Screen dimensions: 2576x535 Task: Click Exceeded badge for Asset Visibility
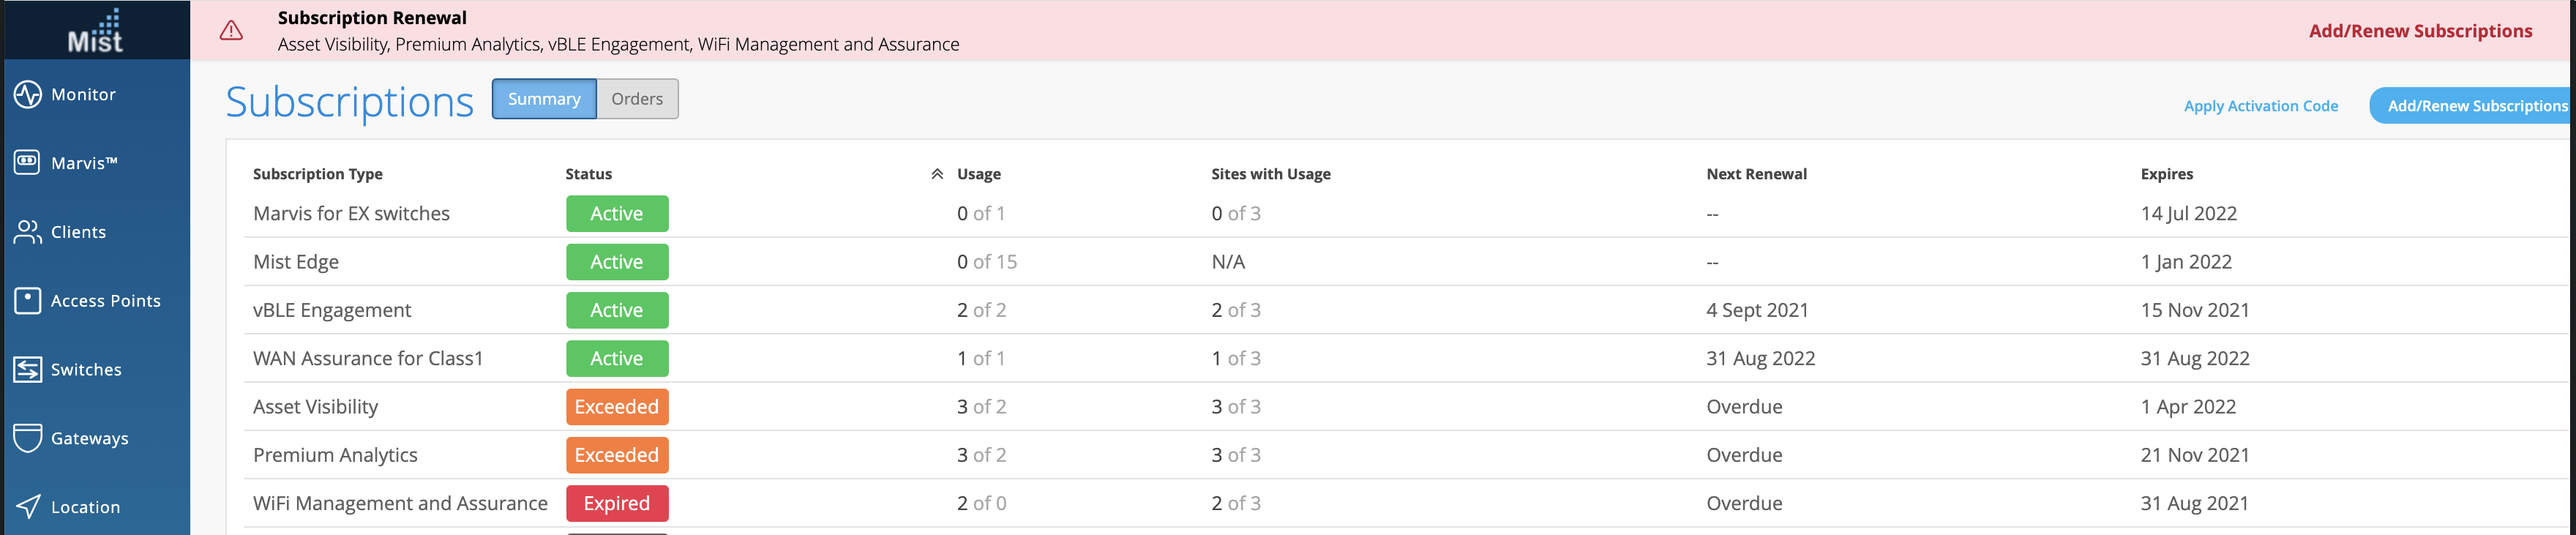(x=617, y=407)
